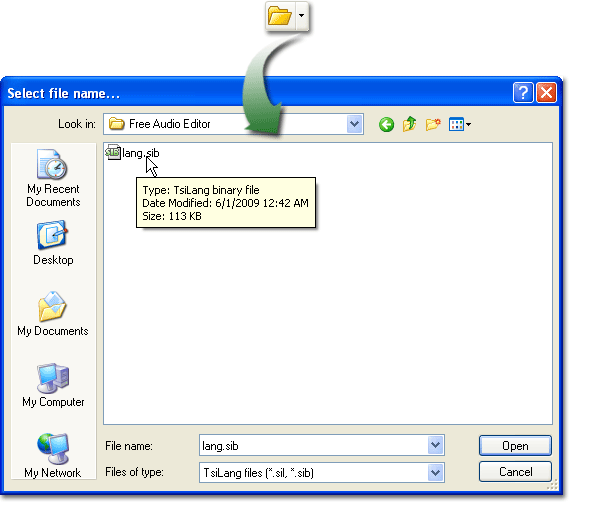Open the View Menu icon
The image size is (600, 513).
pyautogui.click(x=459, y=124)
